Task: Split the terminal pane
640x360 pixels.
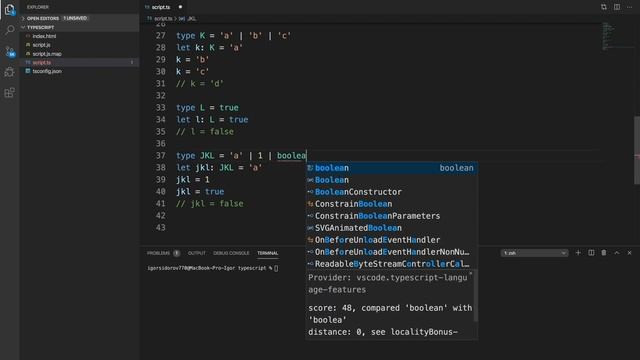Action: (x=591, y=253)
